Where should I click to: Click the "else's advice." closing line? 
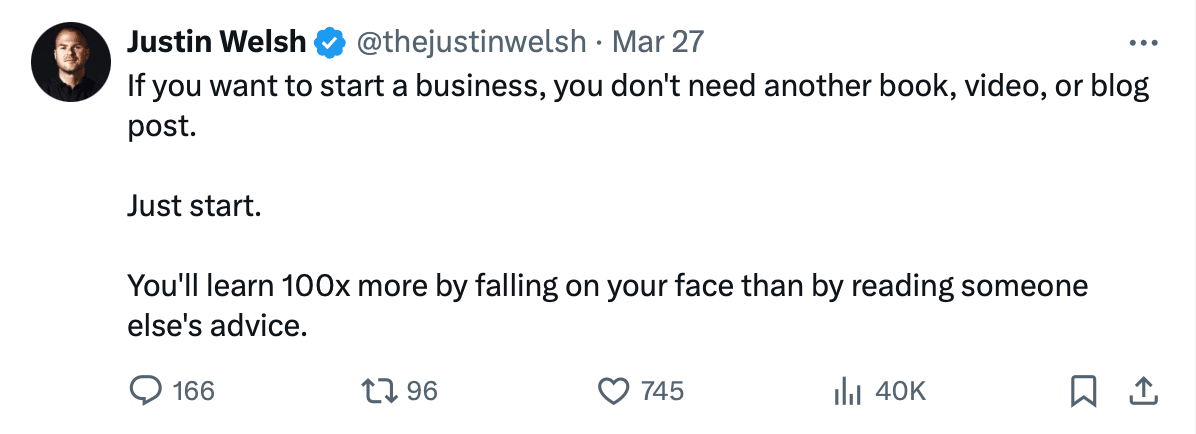click(216, 327)
